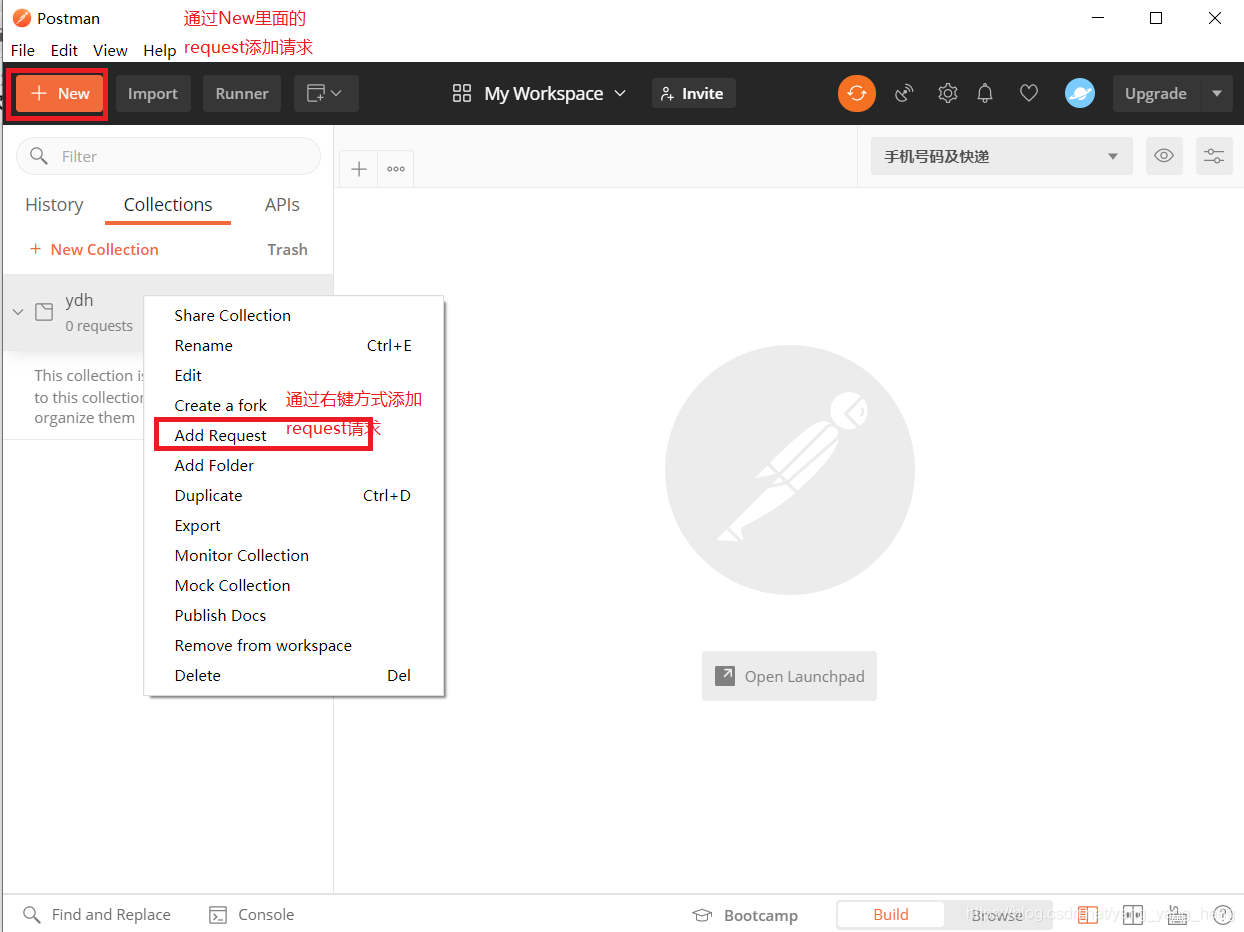Viewport: 1244px width, 932px height.
Task: Click the Filter search field
Action: [x=168, y=156]
